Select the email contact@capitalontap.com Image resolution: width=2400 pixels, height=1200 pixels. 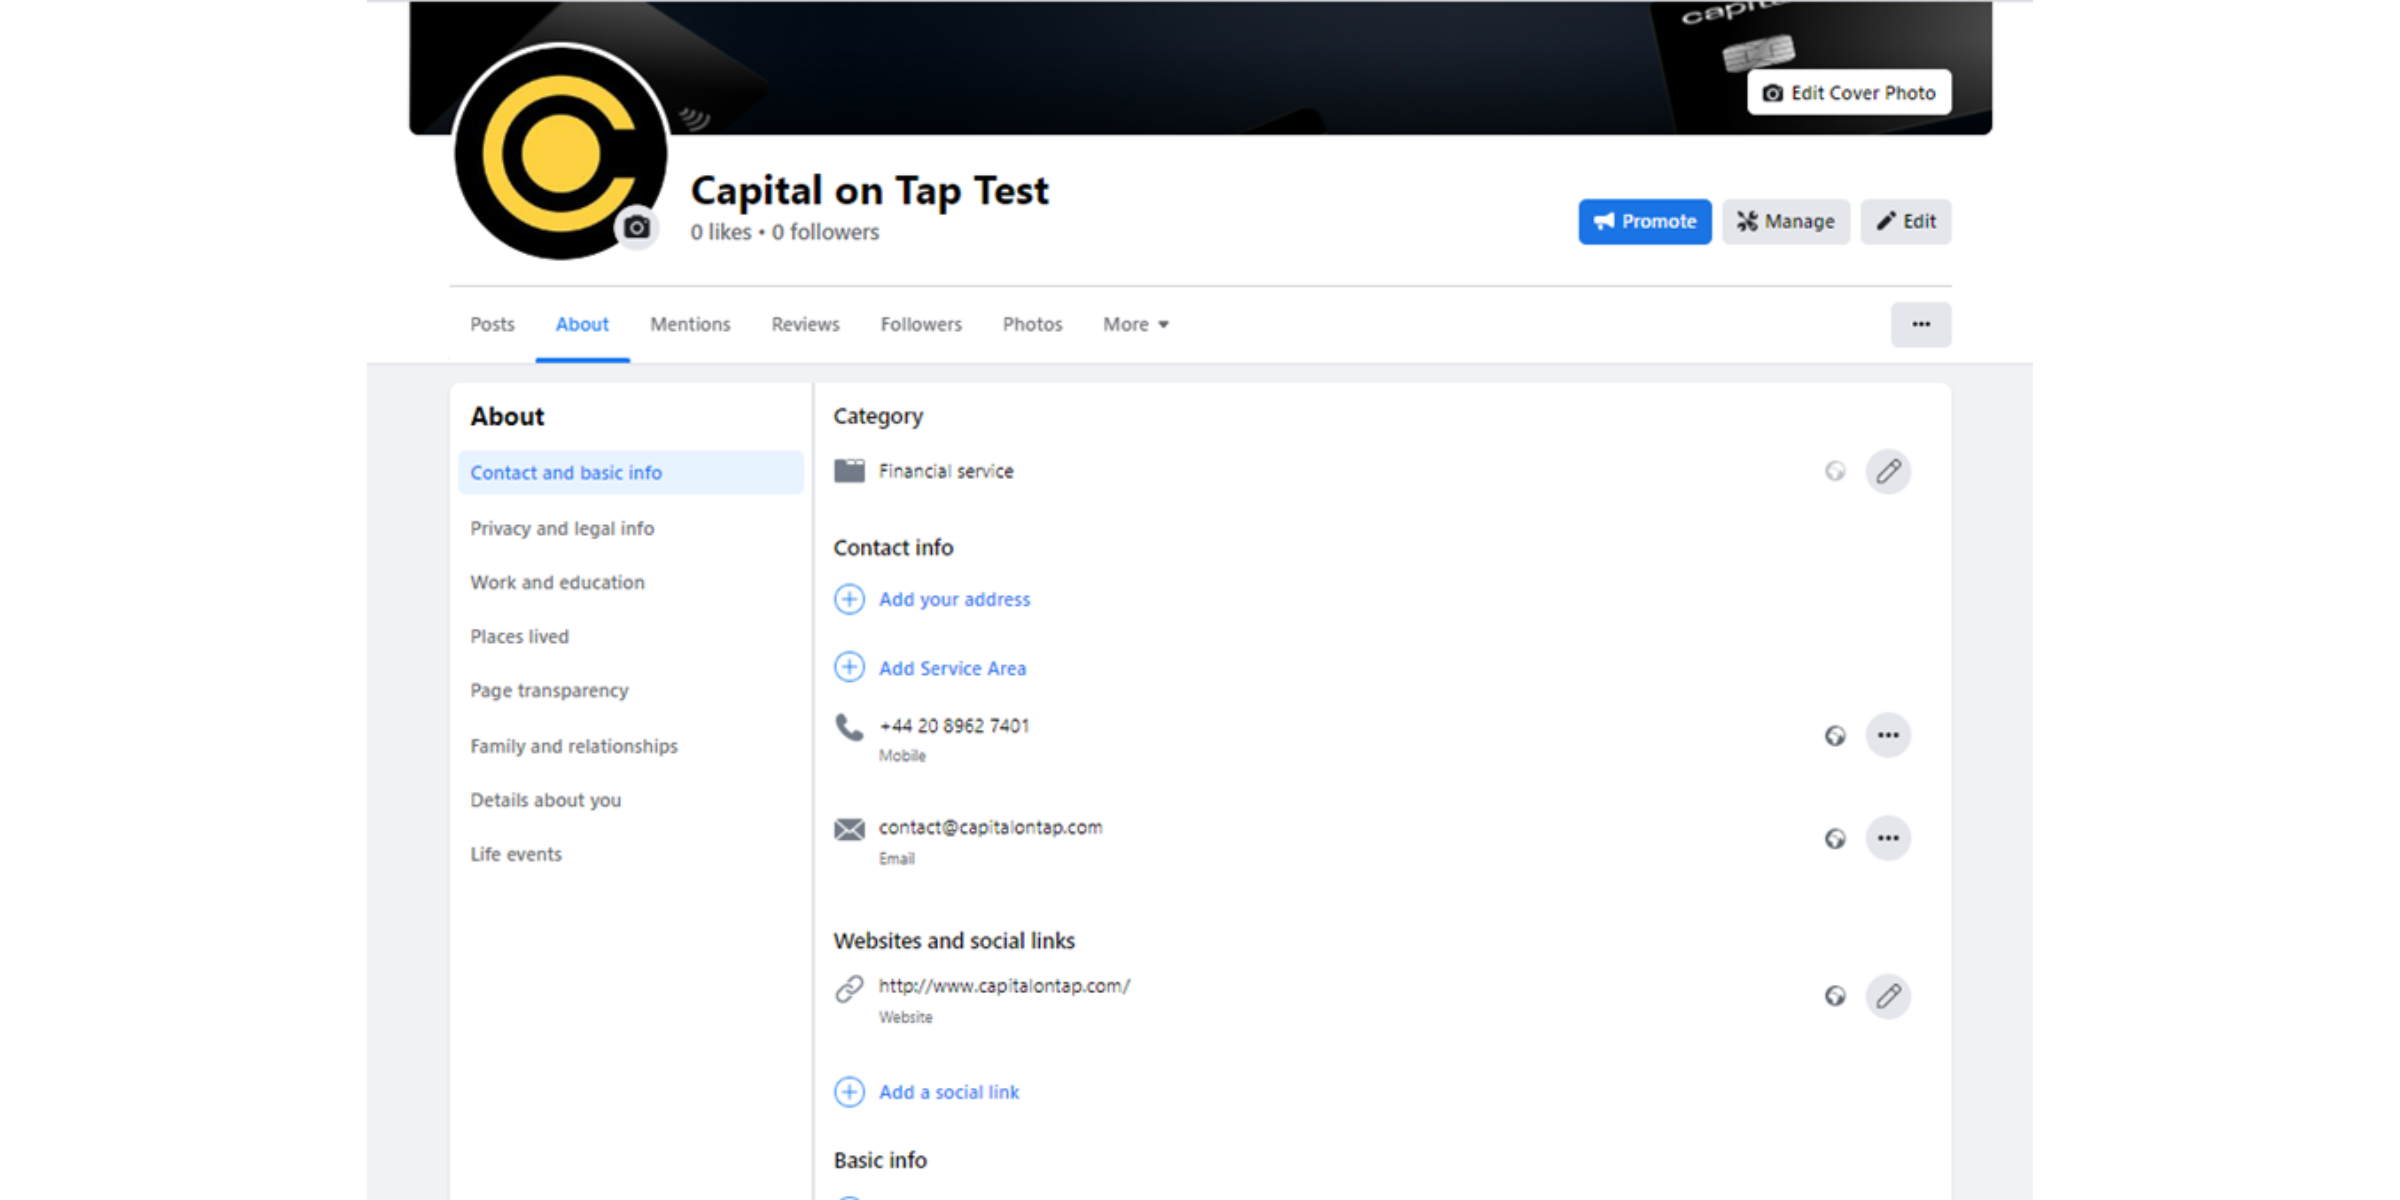coord(990,827)
